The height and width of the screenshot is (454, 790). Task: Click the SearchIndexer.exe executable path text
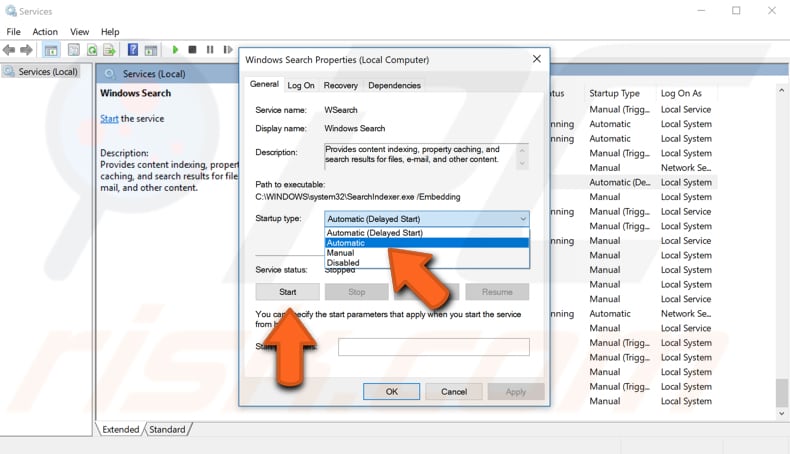pos(358,197)
